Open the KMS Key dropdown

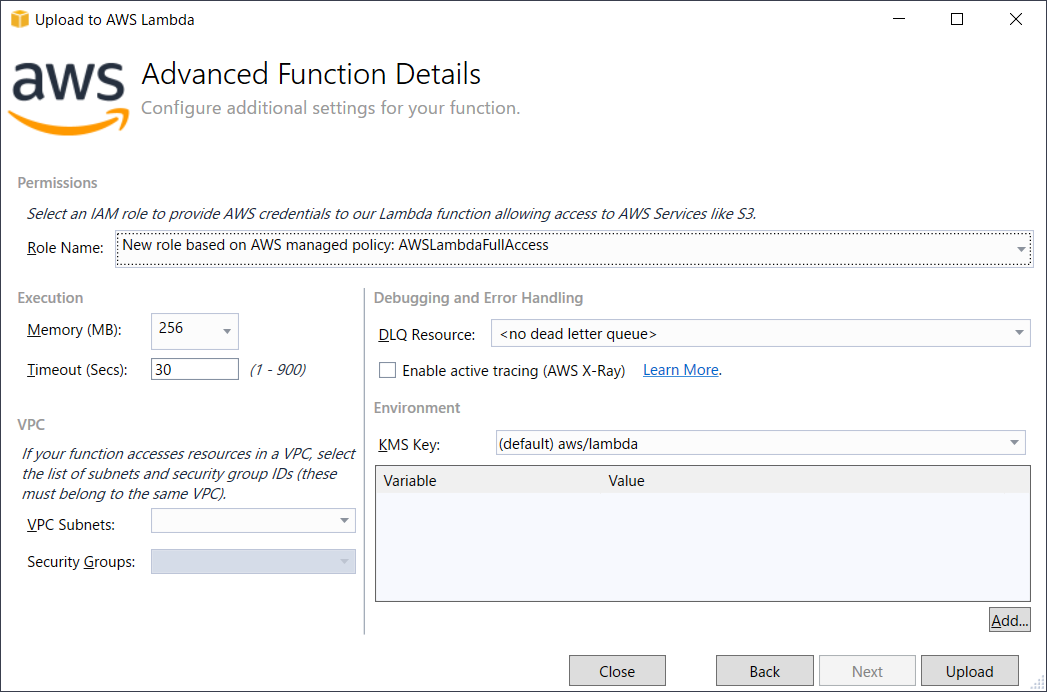pyautogui.click(x=760, y=443)
